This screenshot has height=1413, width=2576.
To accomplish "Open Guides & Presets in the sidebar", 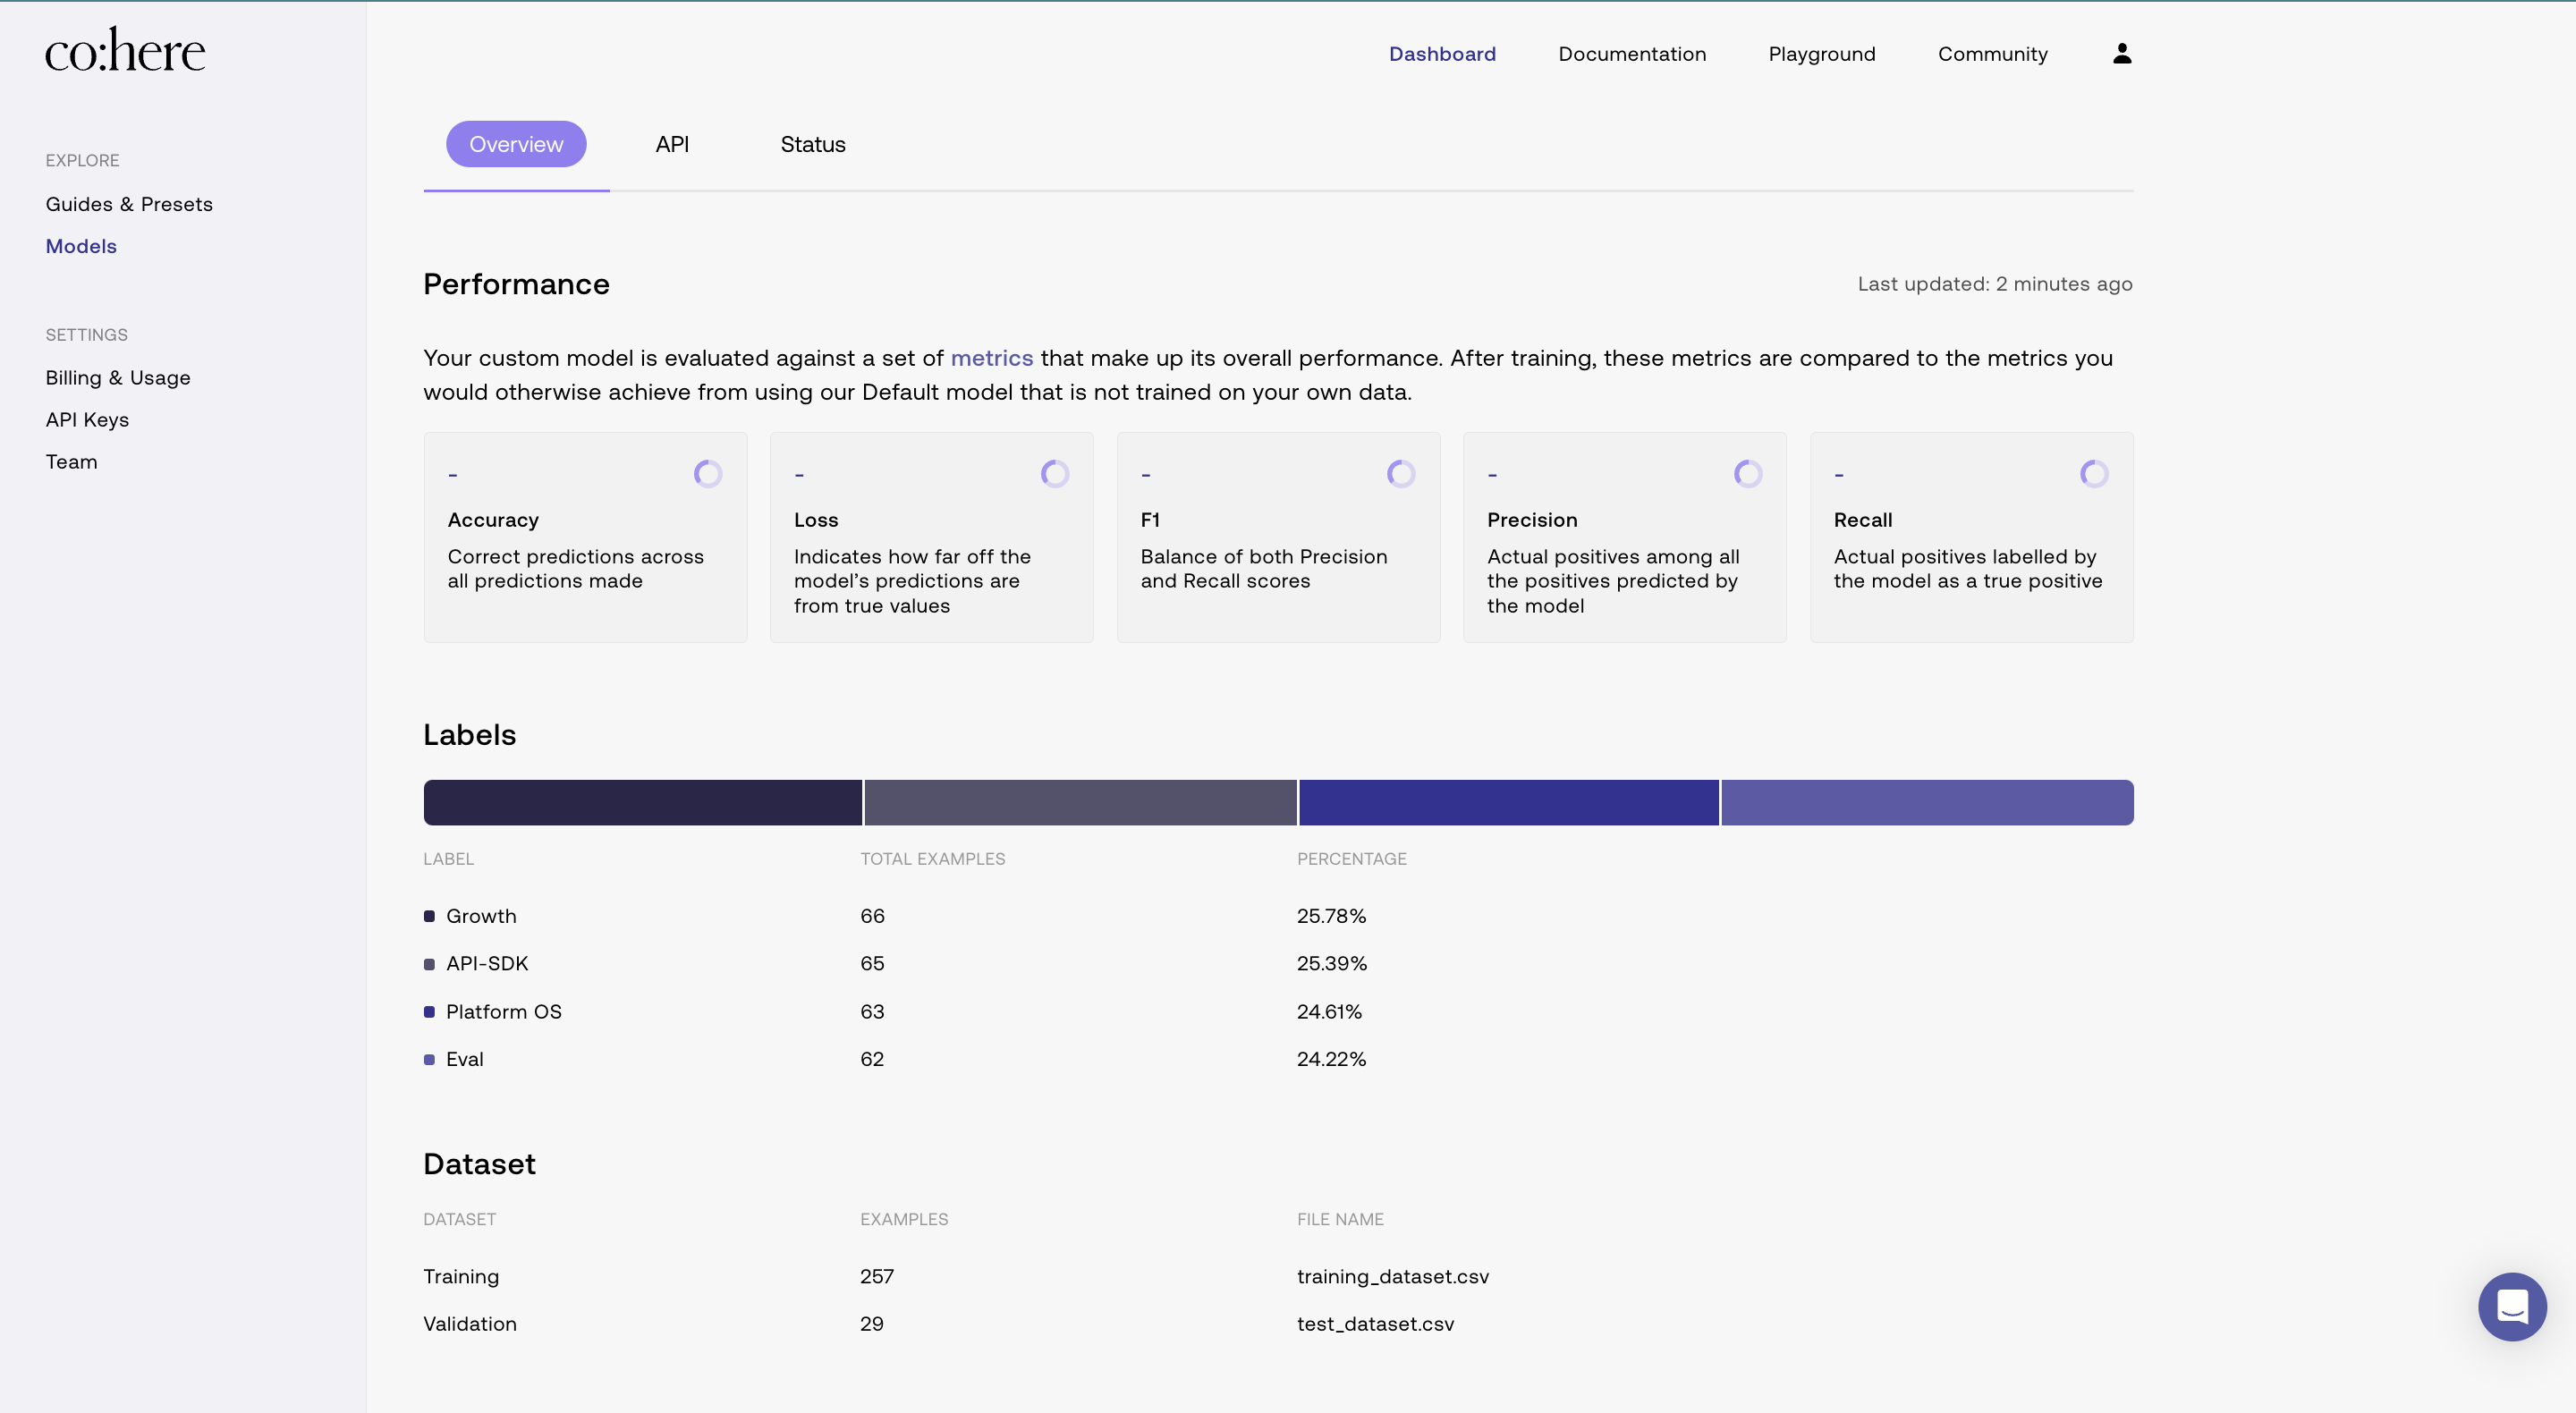I will (x=129, y=204).
